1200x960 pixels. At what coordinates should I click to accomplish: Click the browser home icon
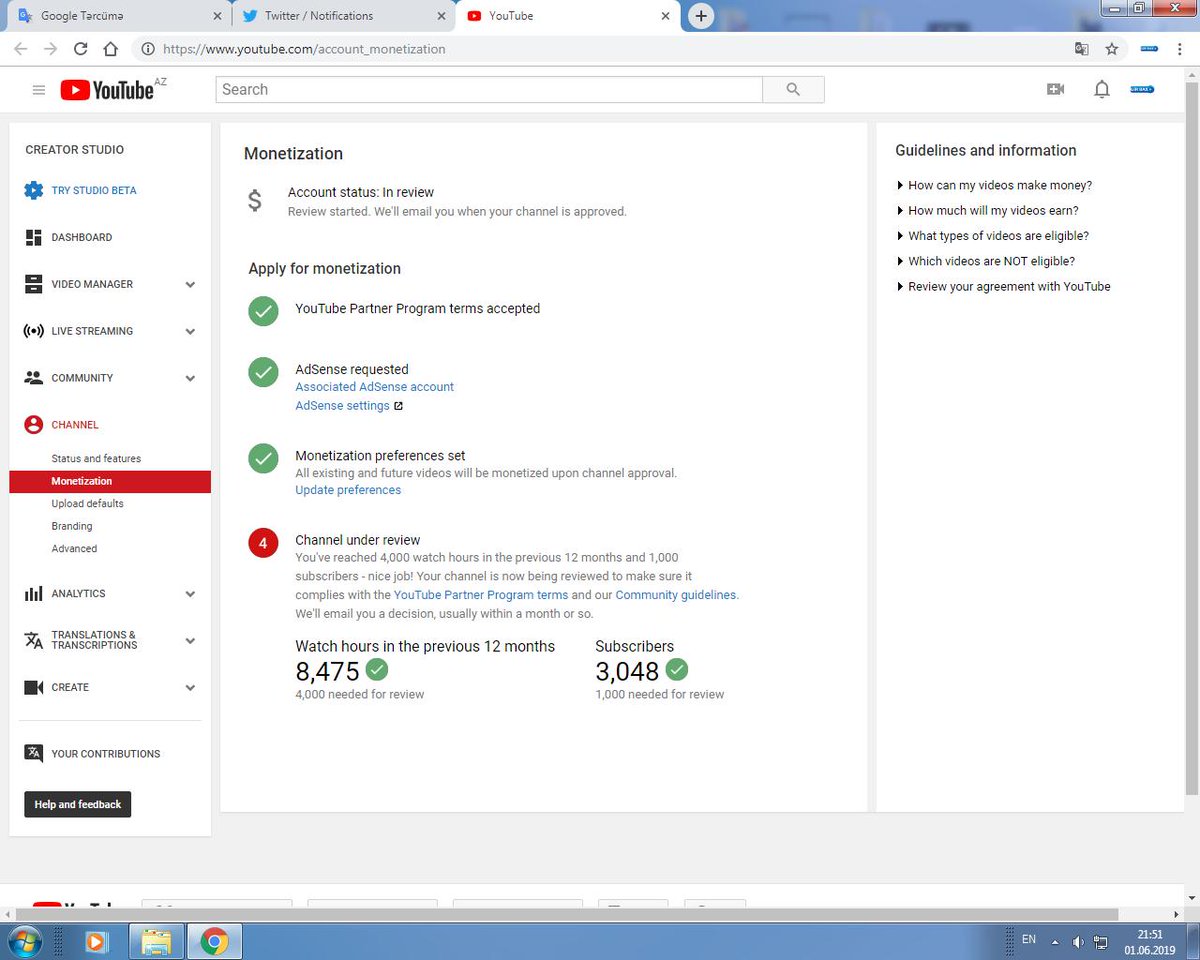point(111,48)
